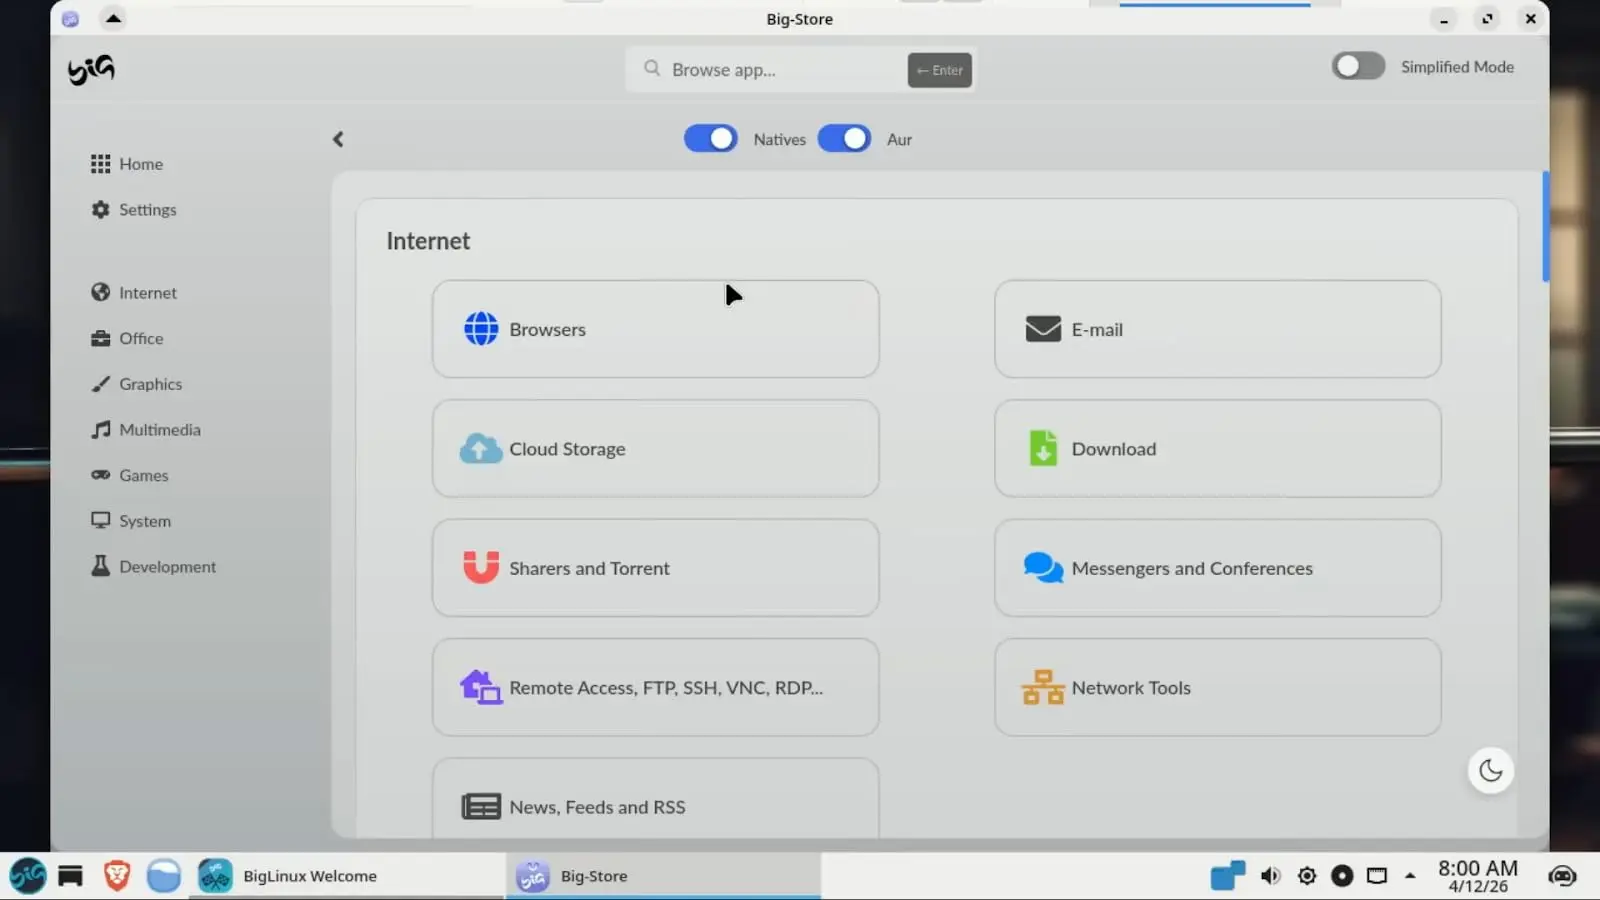Select Graphics category in sidebar
This screenshot has width=1600, height=900.
(137, 384)
